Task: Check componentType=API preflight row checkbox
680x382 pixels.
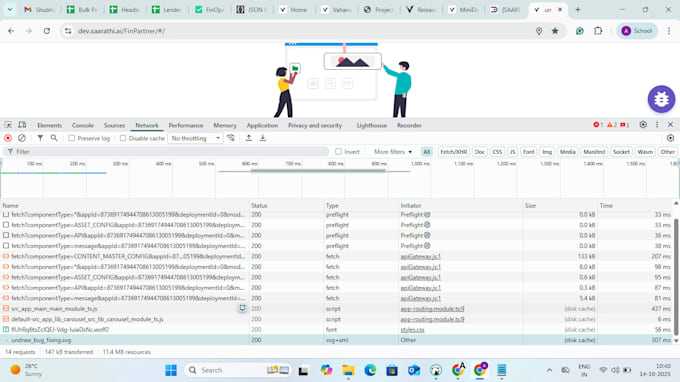Action: [x=6, y=235]
